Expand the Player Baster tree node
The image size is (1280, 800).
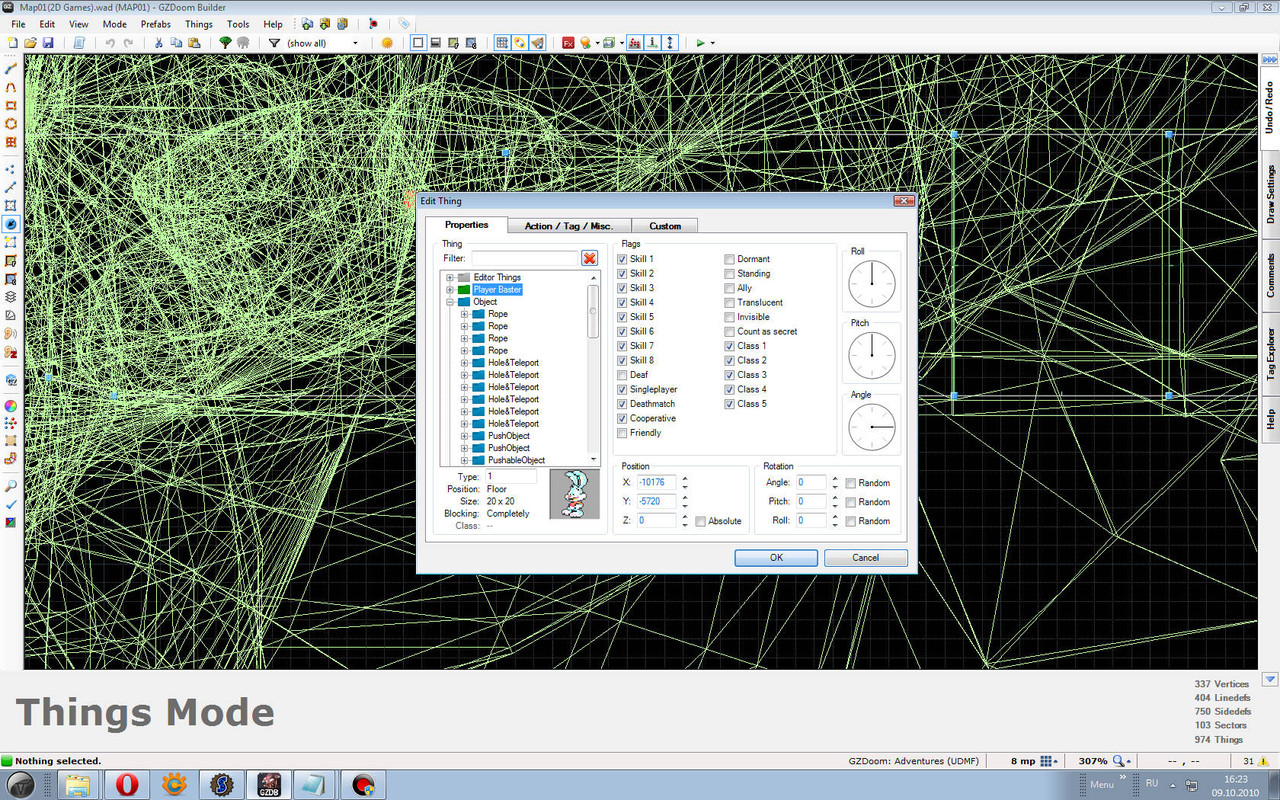click(450, 289)
